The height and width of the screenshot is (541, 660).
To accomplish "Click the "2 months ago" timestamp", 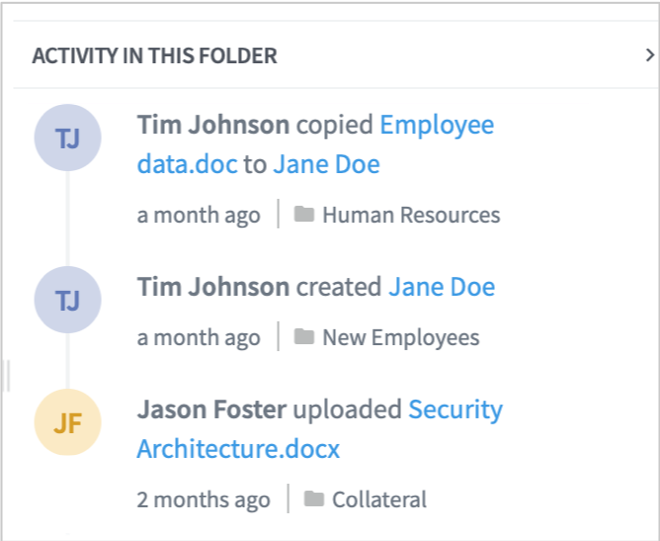I will tap(203, 499).
